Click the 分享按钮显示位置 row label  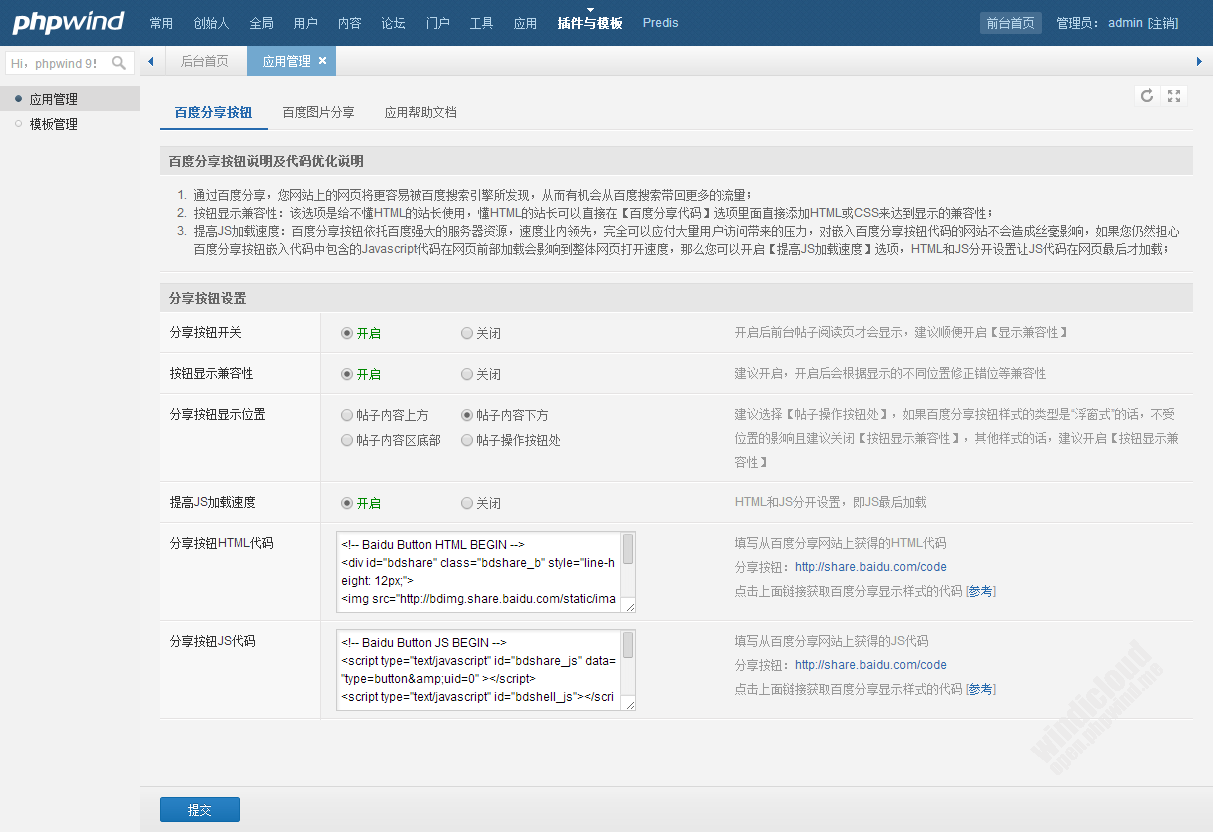point(217,414)
